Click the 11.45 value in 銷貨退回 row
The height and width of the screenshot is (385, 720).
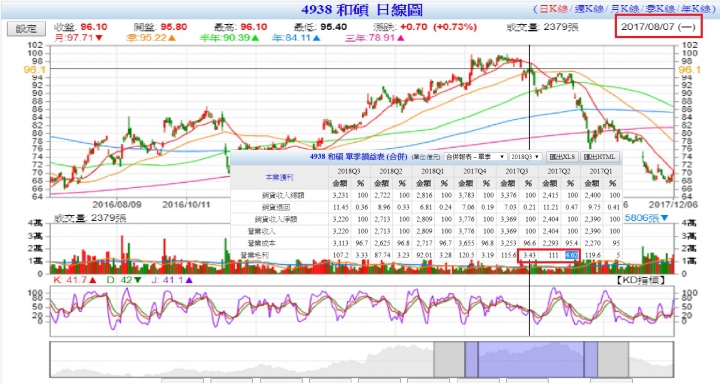[341, 207]
